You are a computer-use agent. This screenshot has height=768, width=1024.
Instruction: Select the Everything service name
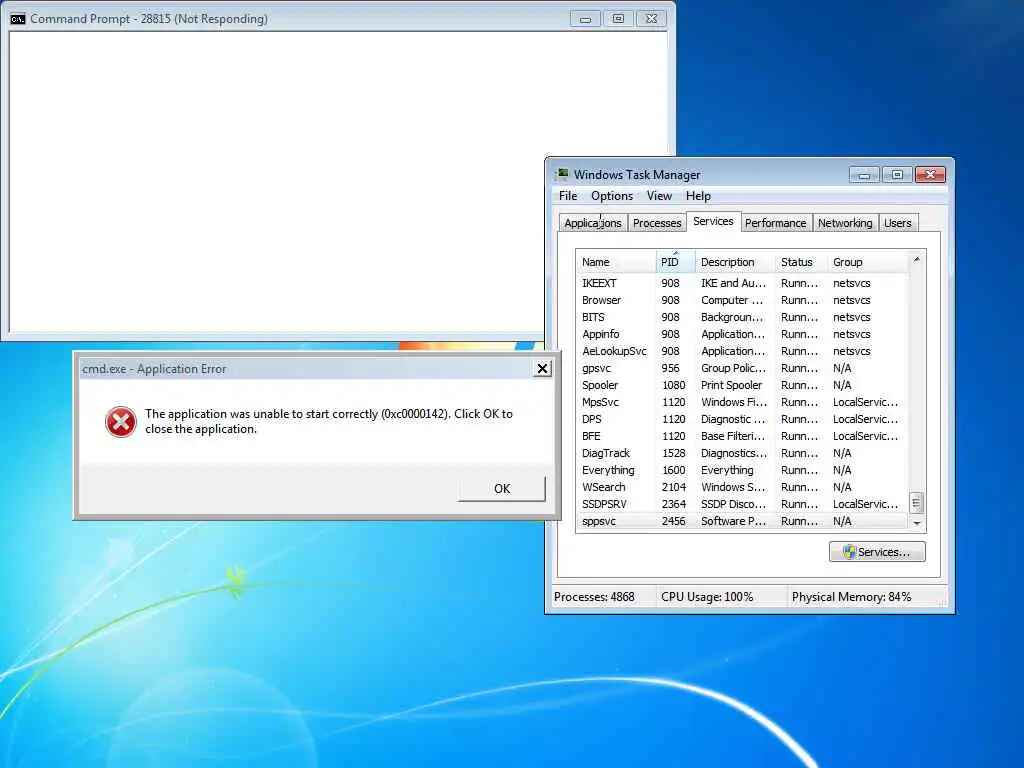coord(608,470)
